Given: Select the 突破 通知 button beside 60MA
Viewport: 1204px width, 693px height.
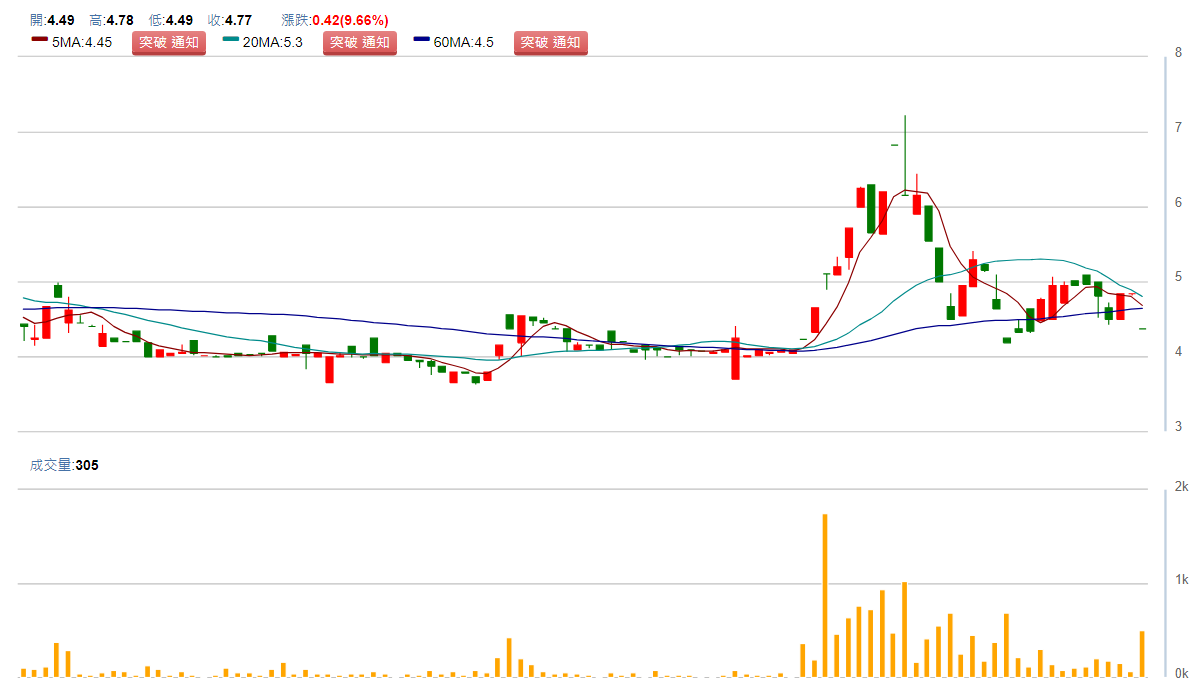Looking at the screenshot, I should 550,42.
